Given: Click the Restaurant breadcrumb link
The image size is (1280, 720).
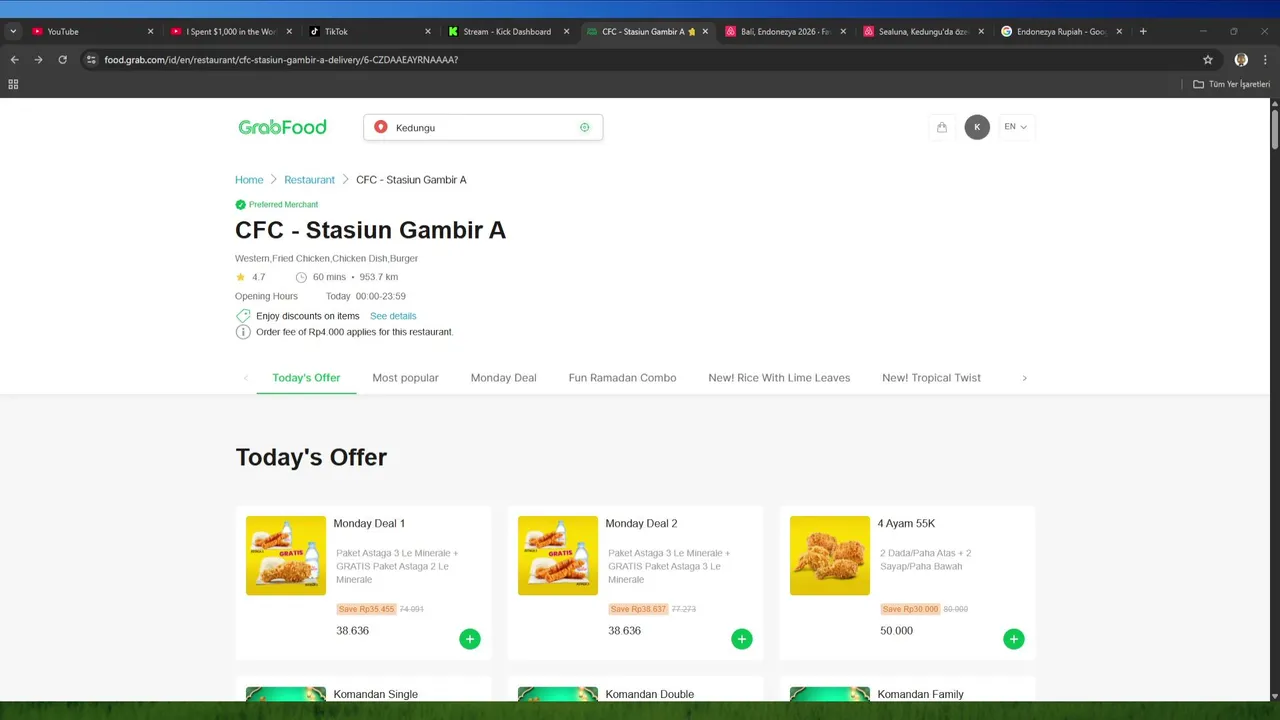Looking at the screenshot, I should tap(309, 180).
